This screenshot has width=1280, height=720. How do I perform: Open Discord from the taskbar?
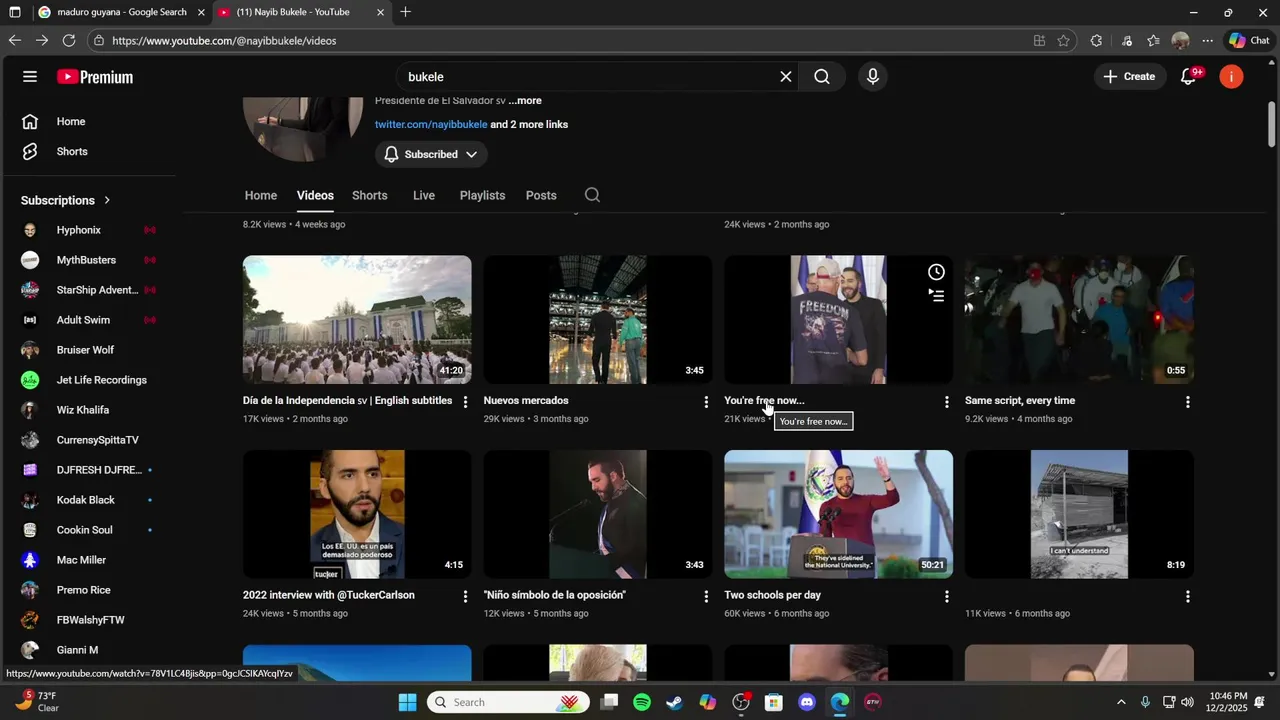tap(807, 702)
